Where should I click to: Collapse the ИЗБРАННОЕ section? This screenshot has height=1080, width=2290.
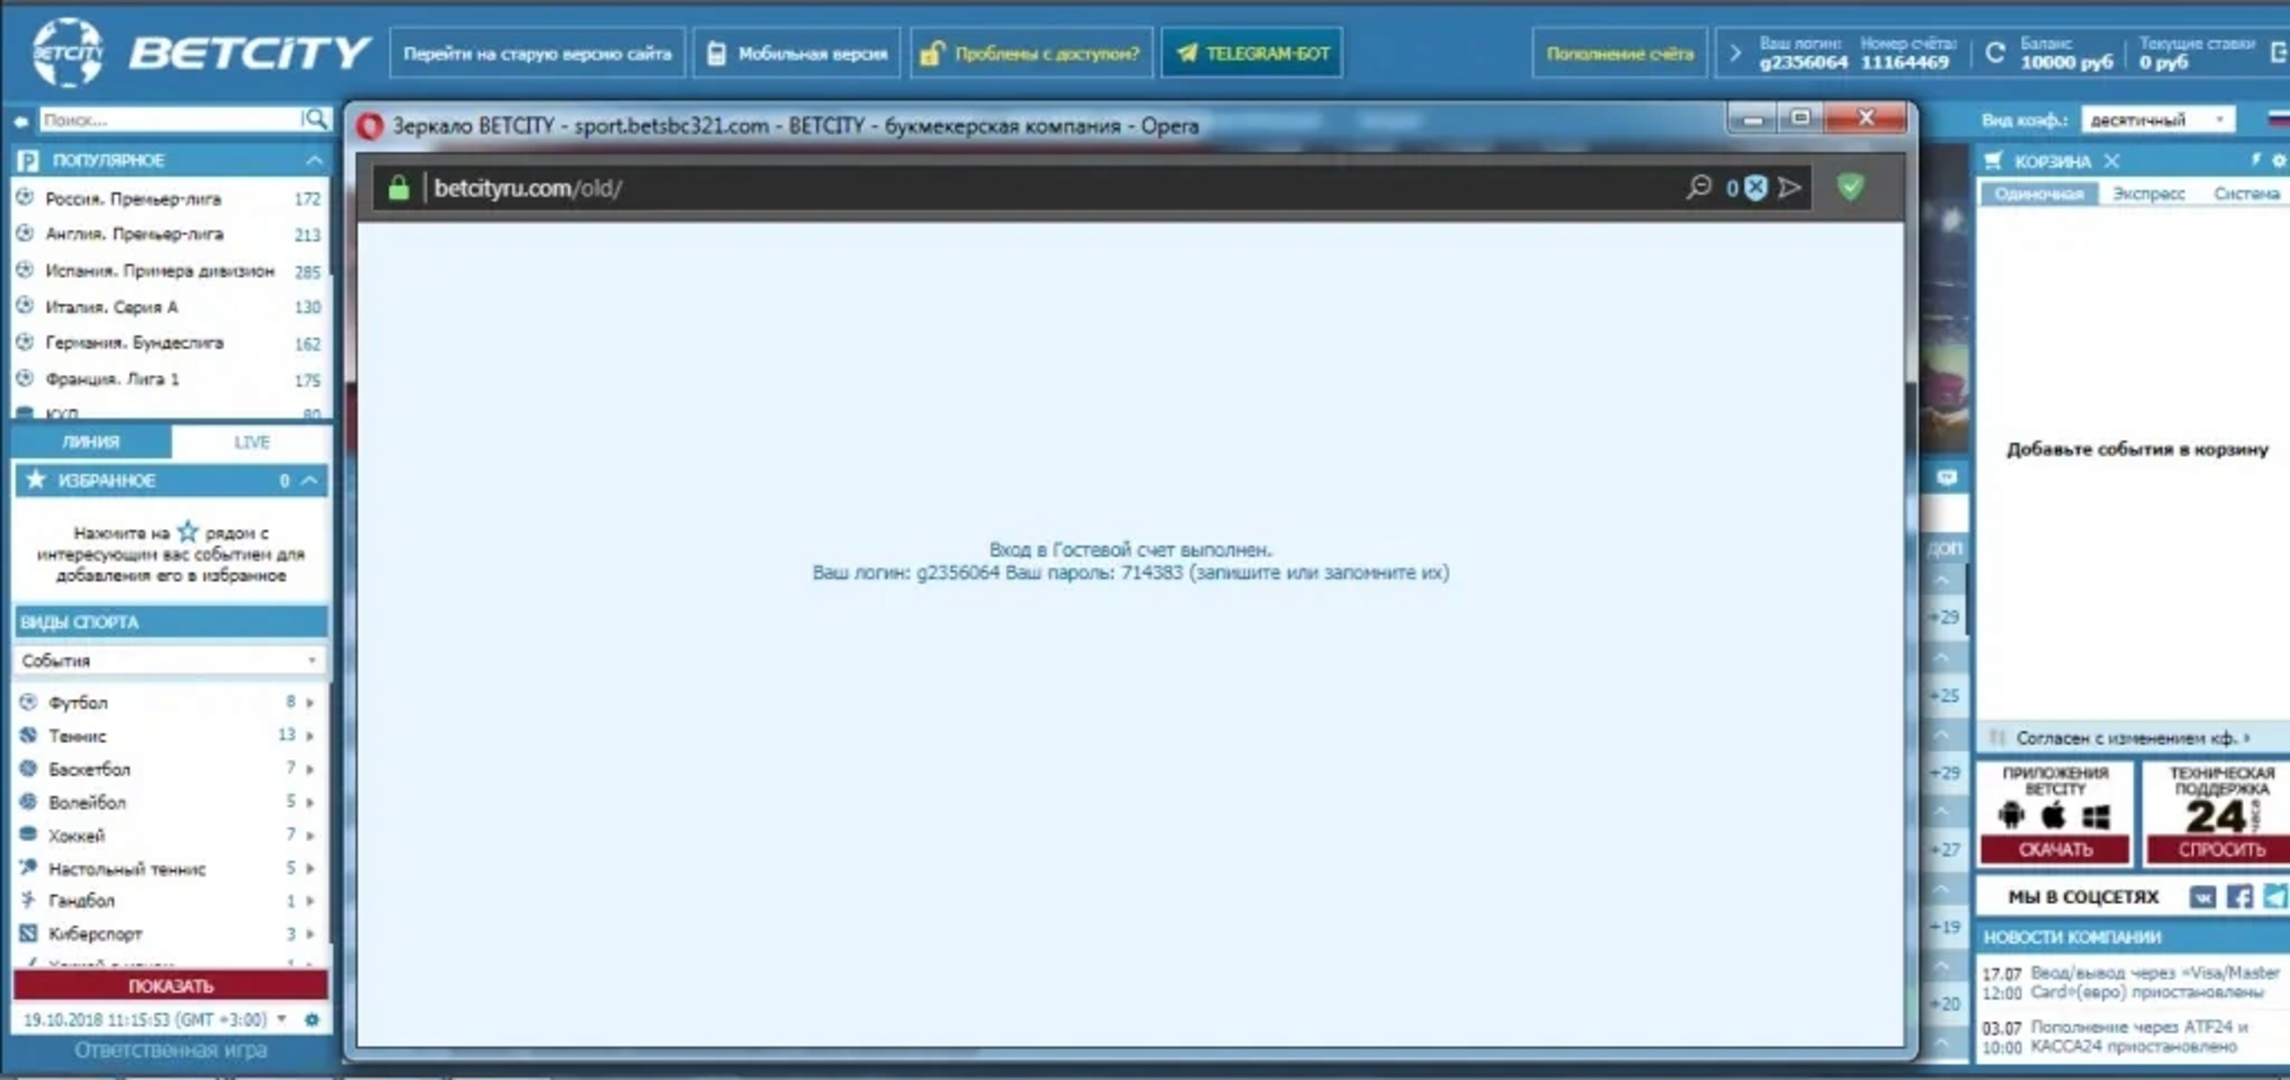[x=311, y=481]
